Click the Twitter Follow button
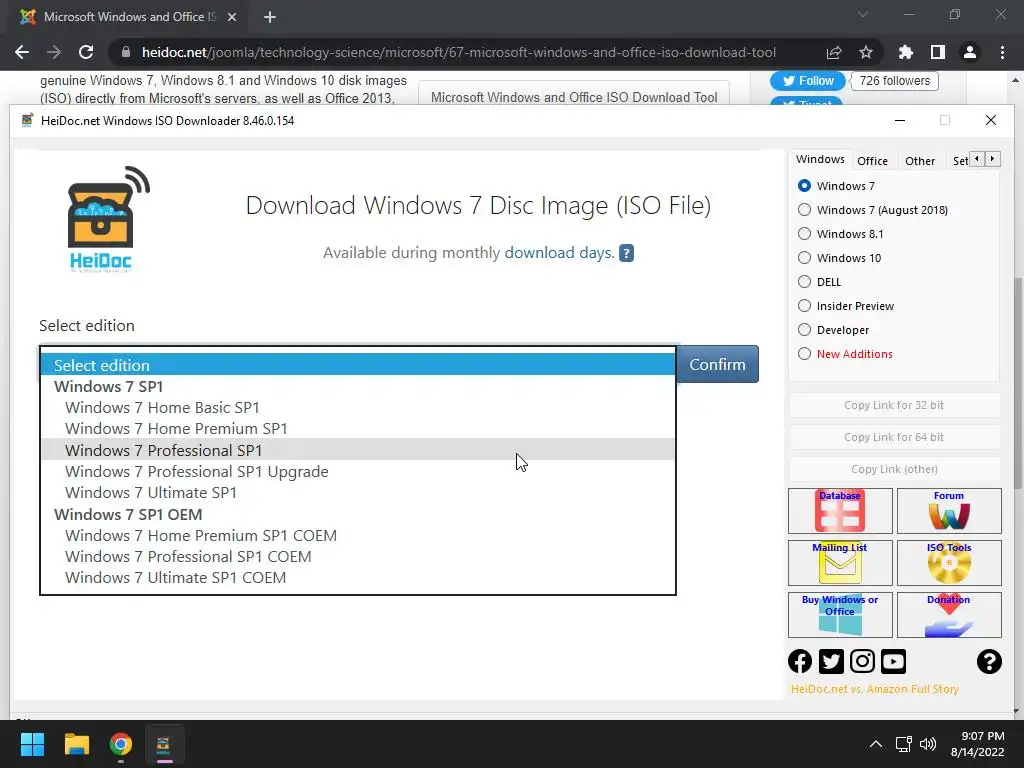Screen dimensions: 1024x768 pyautogui.click(x=808, y=80)
